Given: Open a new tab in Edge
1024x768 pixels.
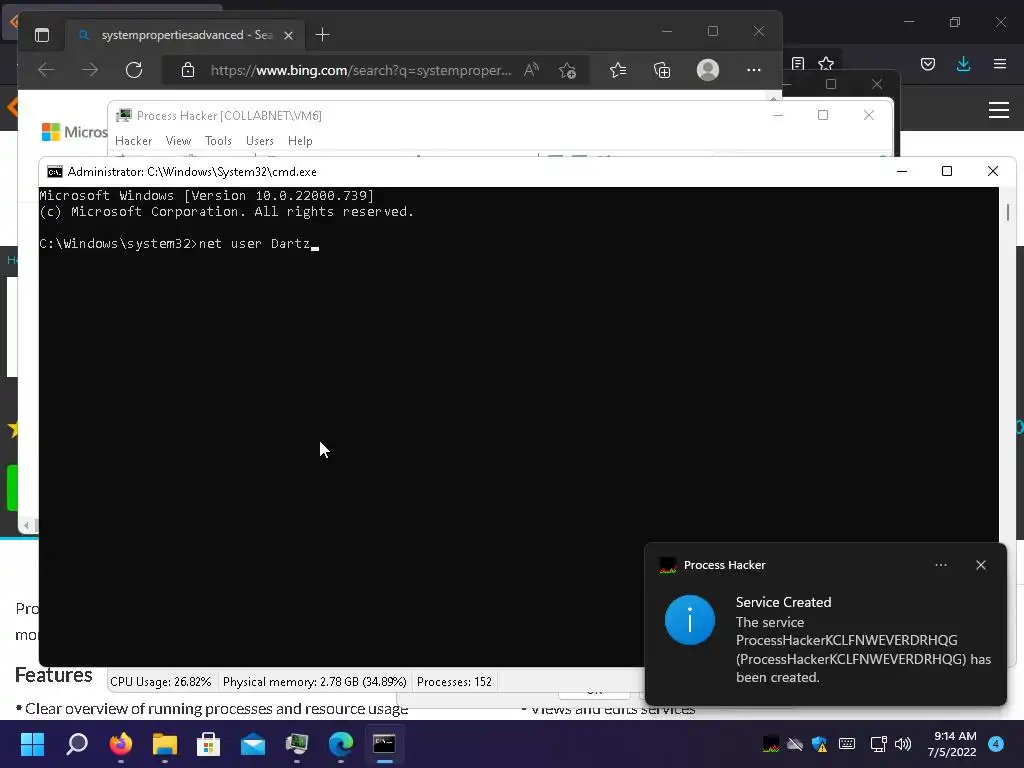Looking at the screenshot, I should click(x=322, y=35).
